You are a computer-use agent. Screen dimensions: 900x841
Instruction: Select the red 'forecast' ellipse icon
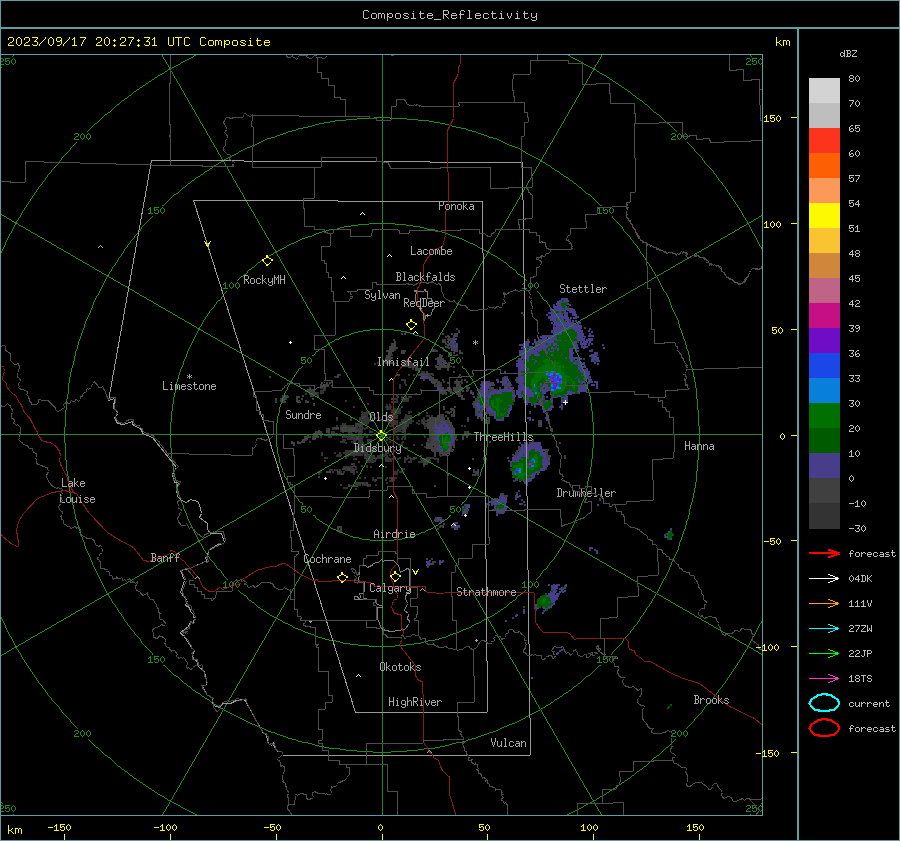pos(824,728)
